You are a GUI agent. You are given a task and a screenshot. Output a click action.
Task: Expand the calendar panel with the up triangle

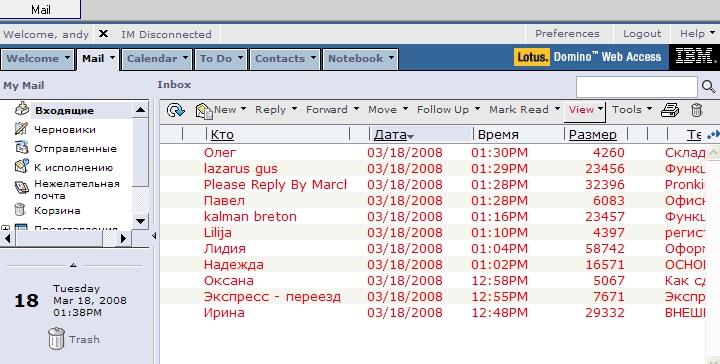coord(73,265)
